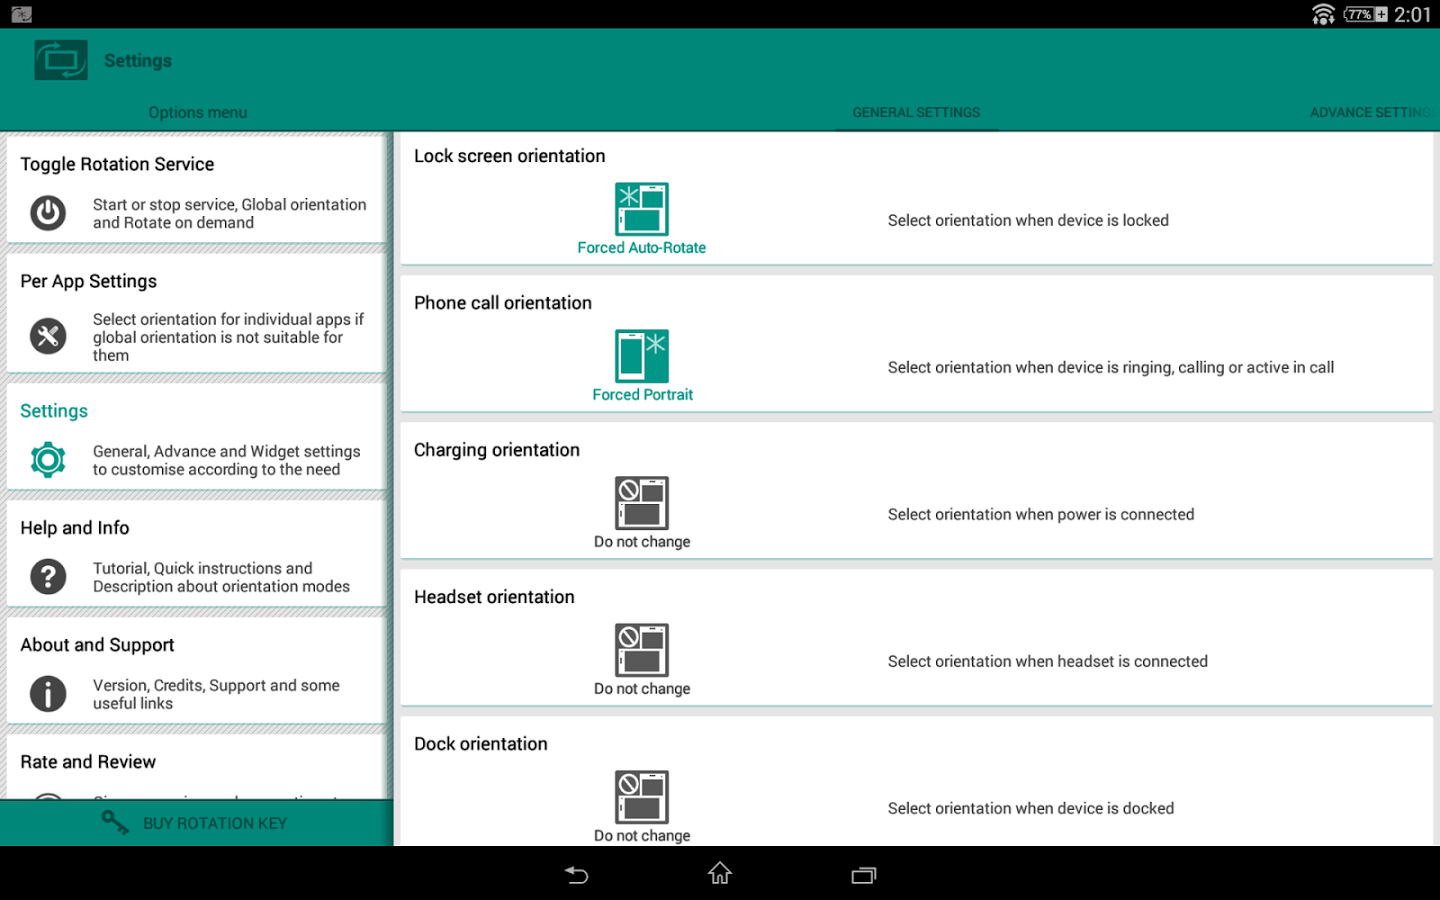1440x900 pixels.
Task: Tap the Rotation app logo icon
Action: click(x=61, y=60)
